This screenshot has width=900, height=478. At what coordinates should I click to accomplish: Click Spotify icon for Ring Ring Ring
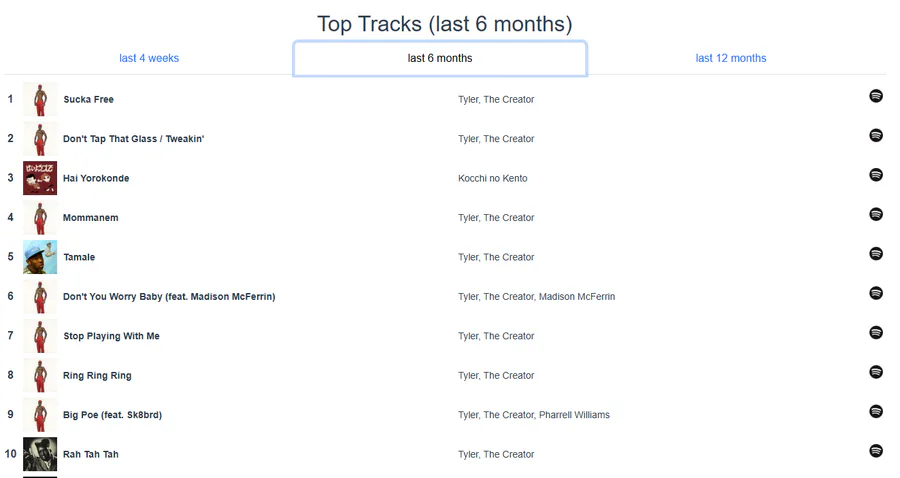click(876, 372)
